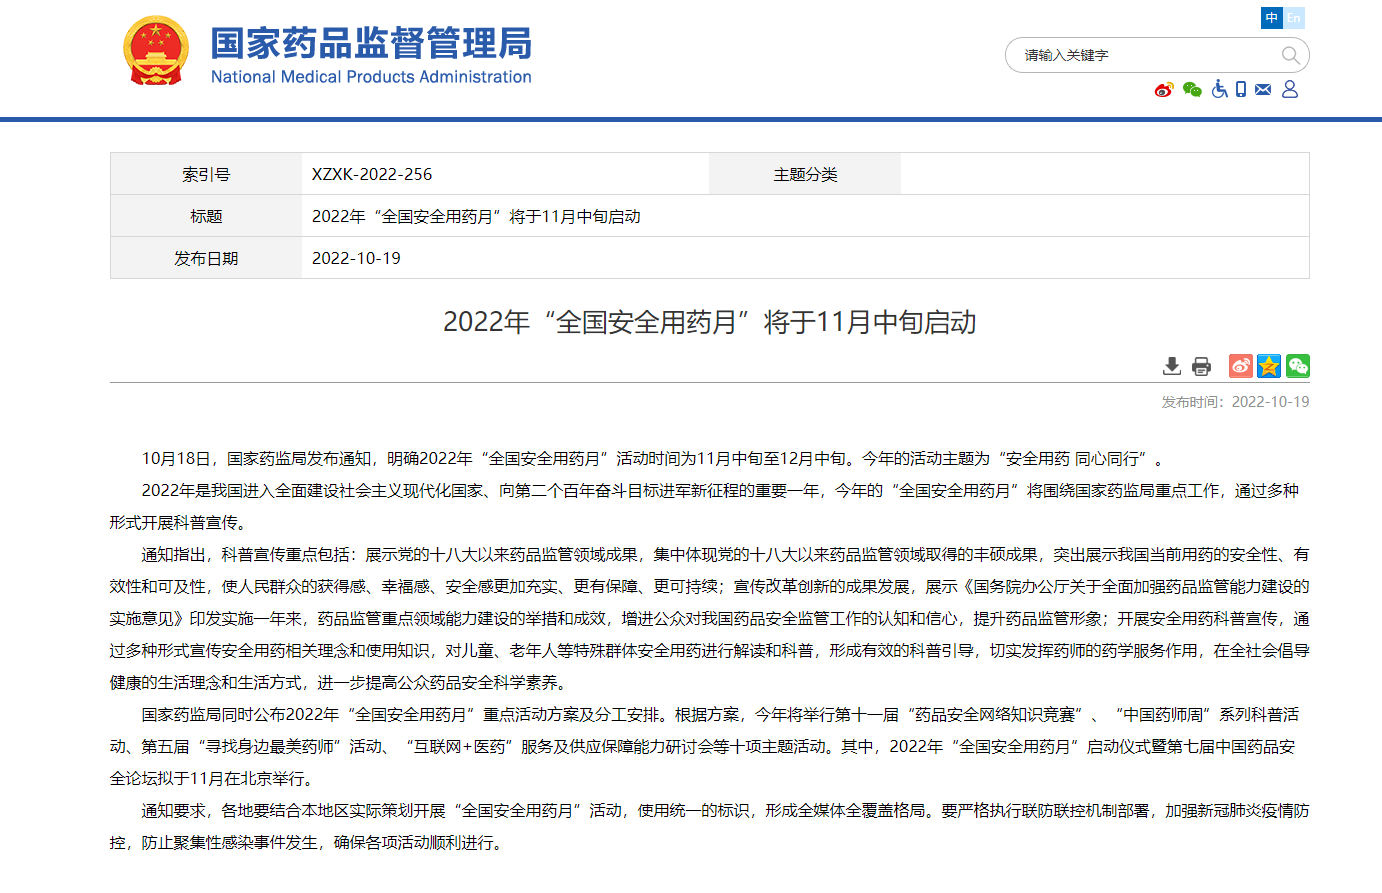Share the article to Weibo

click(x=1240, y=366)
